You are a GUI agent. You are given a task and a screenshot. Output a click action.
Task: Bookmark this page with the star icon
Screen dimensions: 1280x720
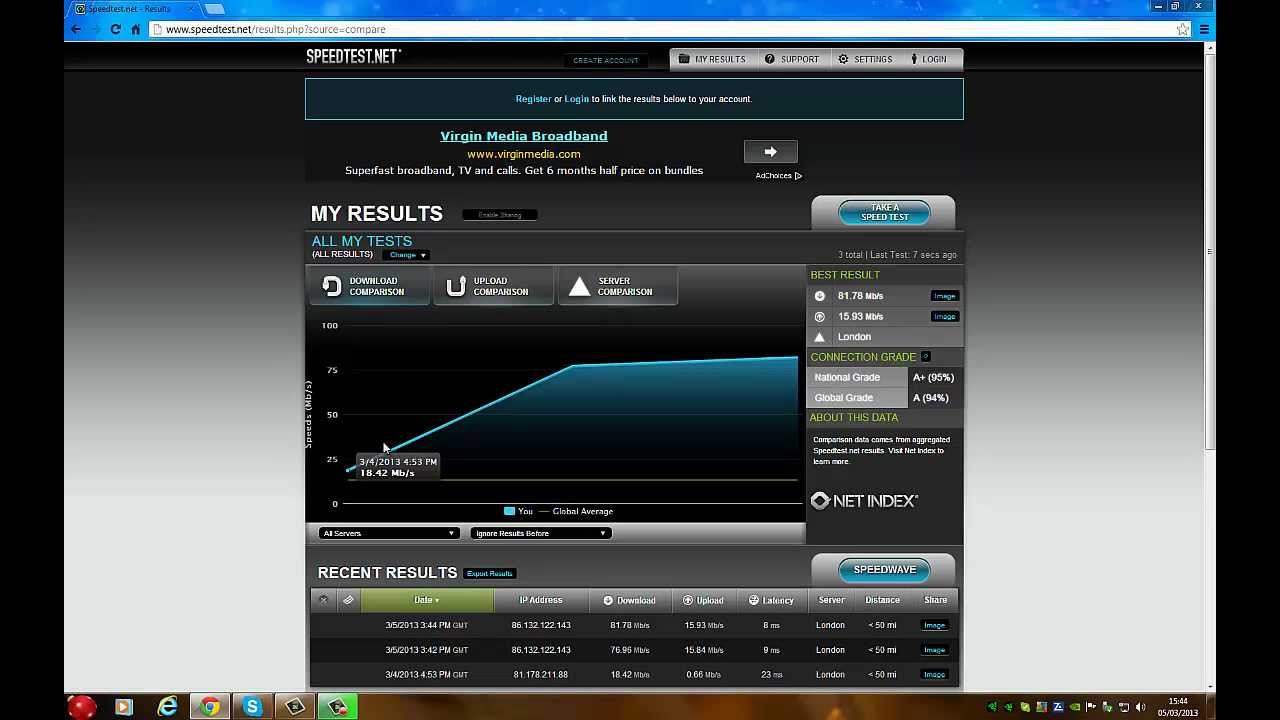(x=1183, y=29)
